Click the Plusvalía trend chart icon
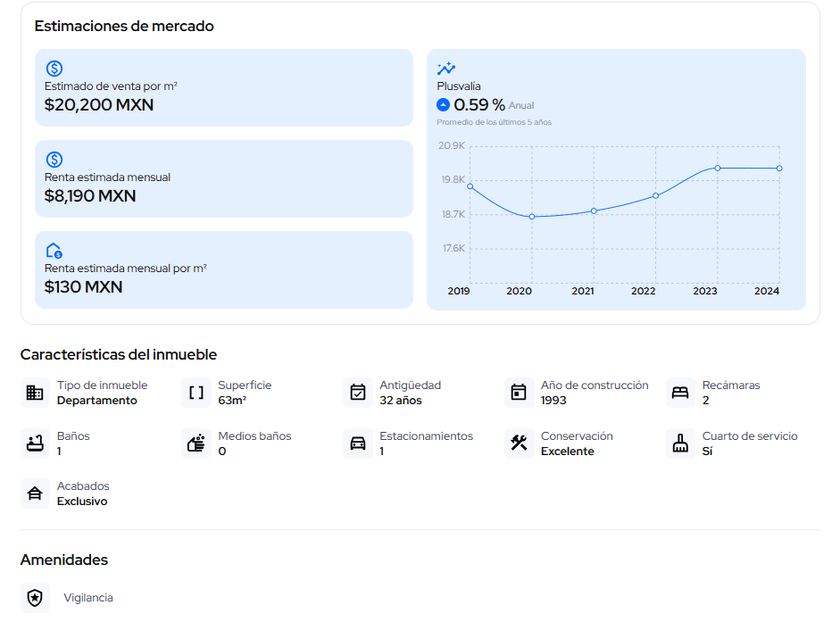Image resolution: width=840 pixels, height=630 pixels. tap(446, 69)
